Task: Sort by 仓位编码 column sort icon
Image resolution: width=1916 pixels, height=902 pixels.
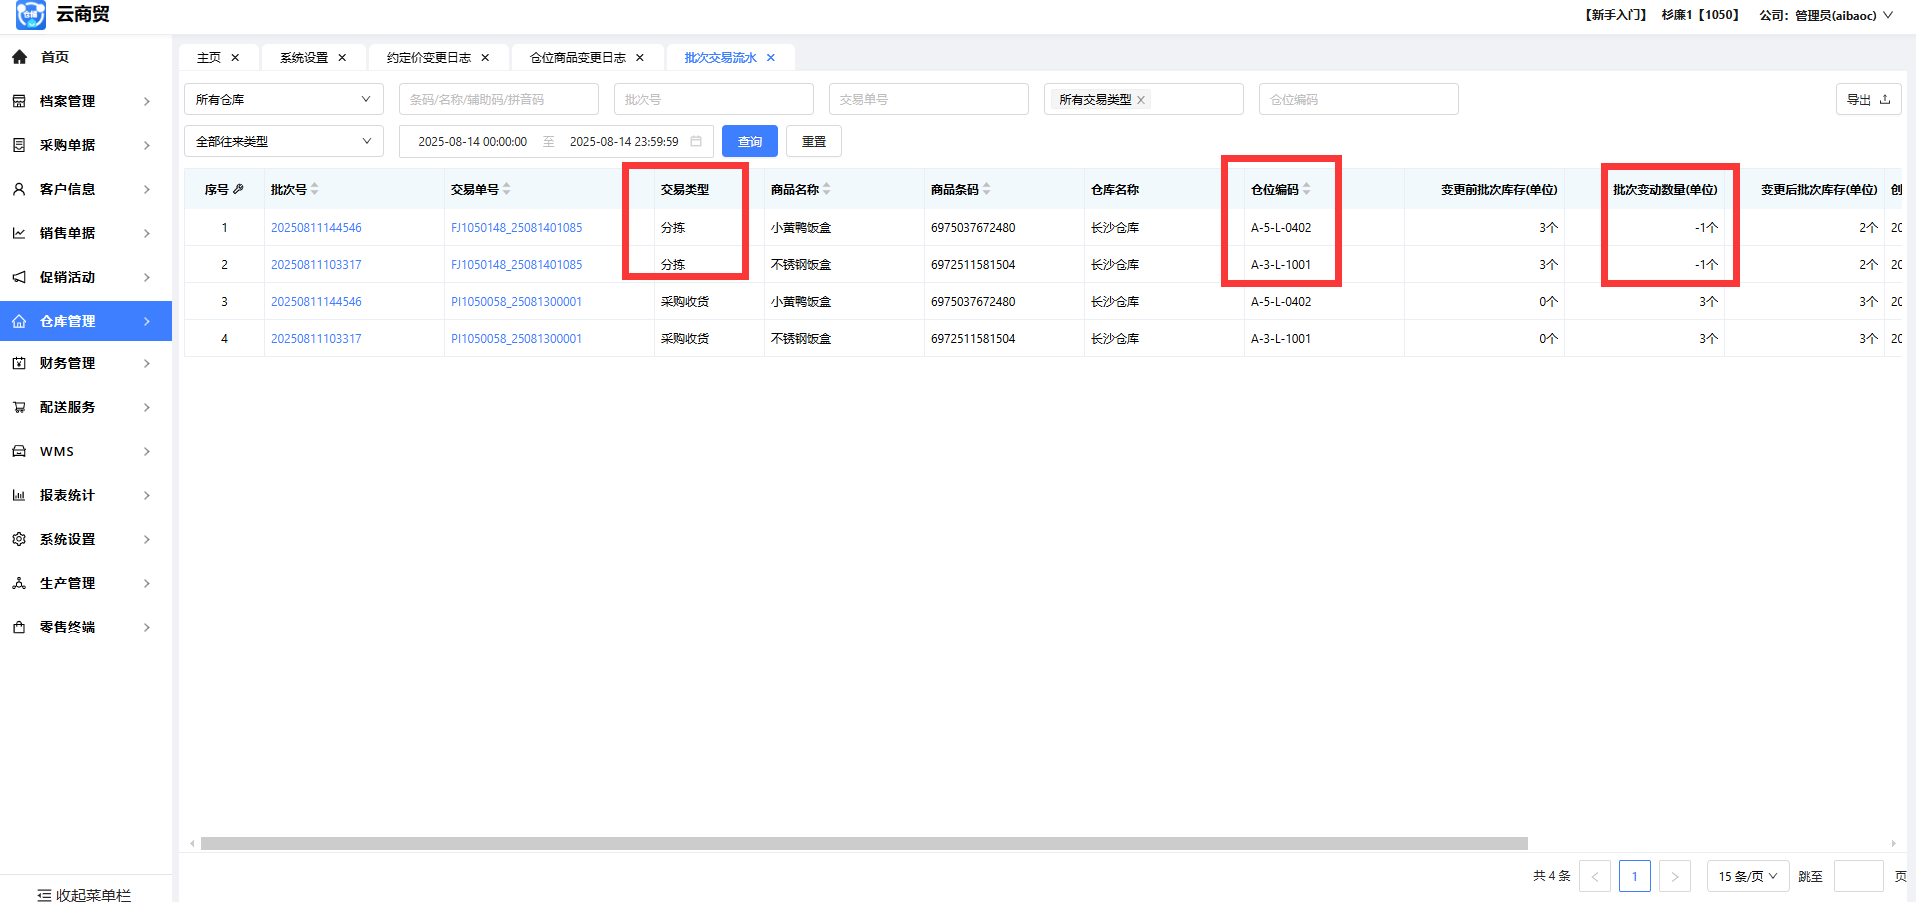Action: pyautogui.click(x=1307, y=189)
